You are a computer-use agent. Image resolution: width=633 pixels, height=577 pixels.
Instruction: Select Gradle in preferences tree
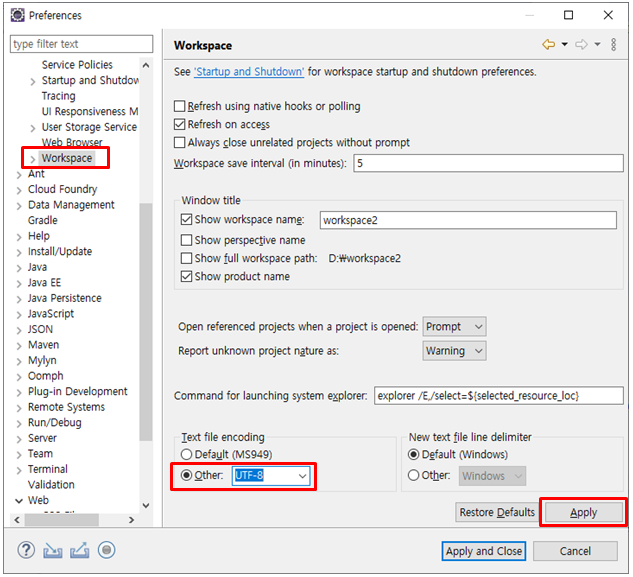coord(43,220)
